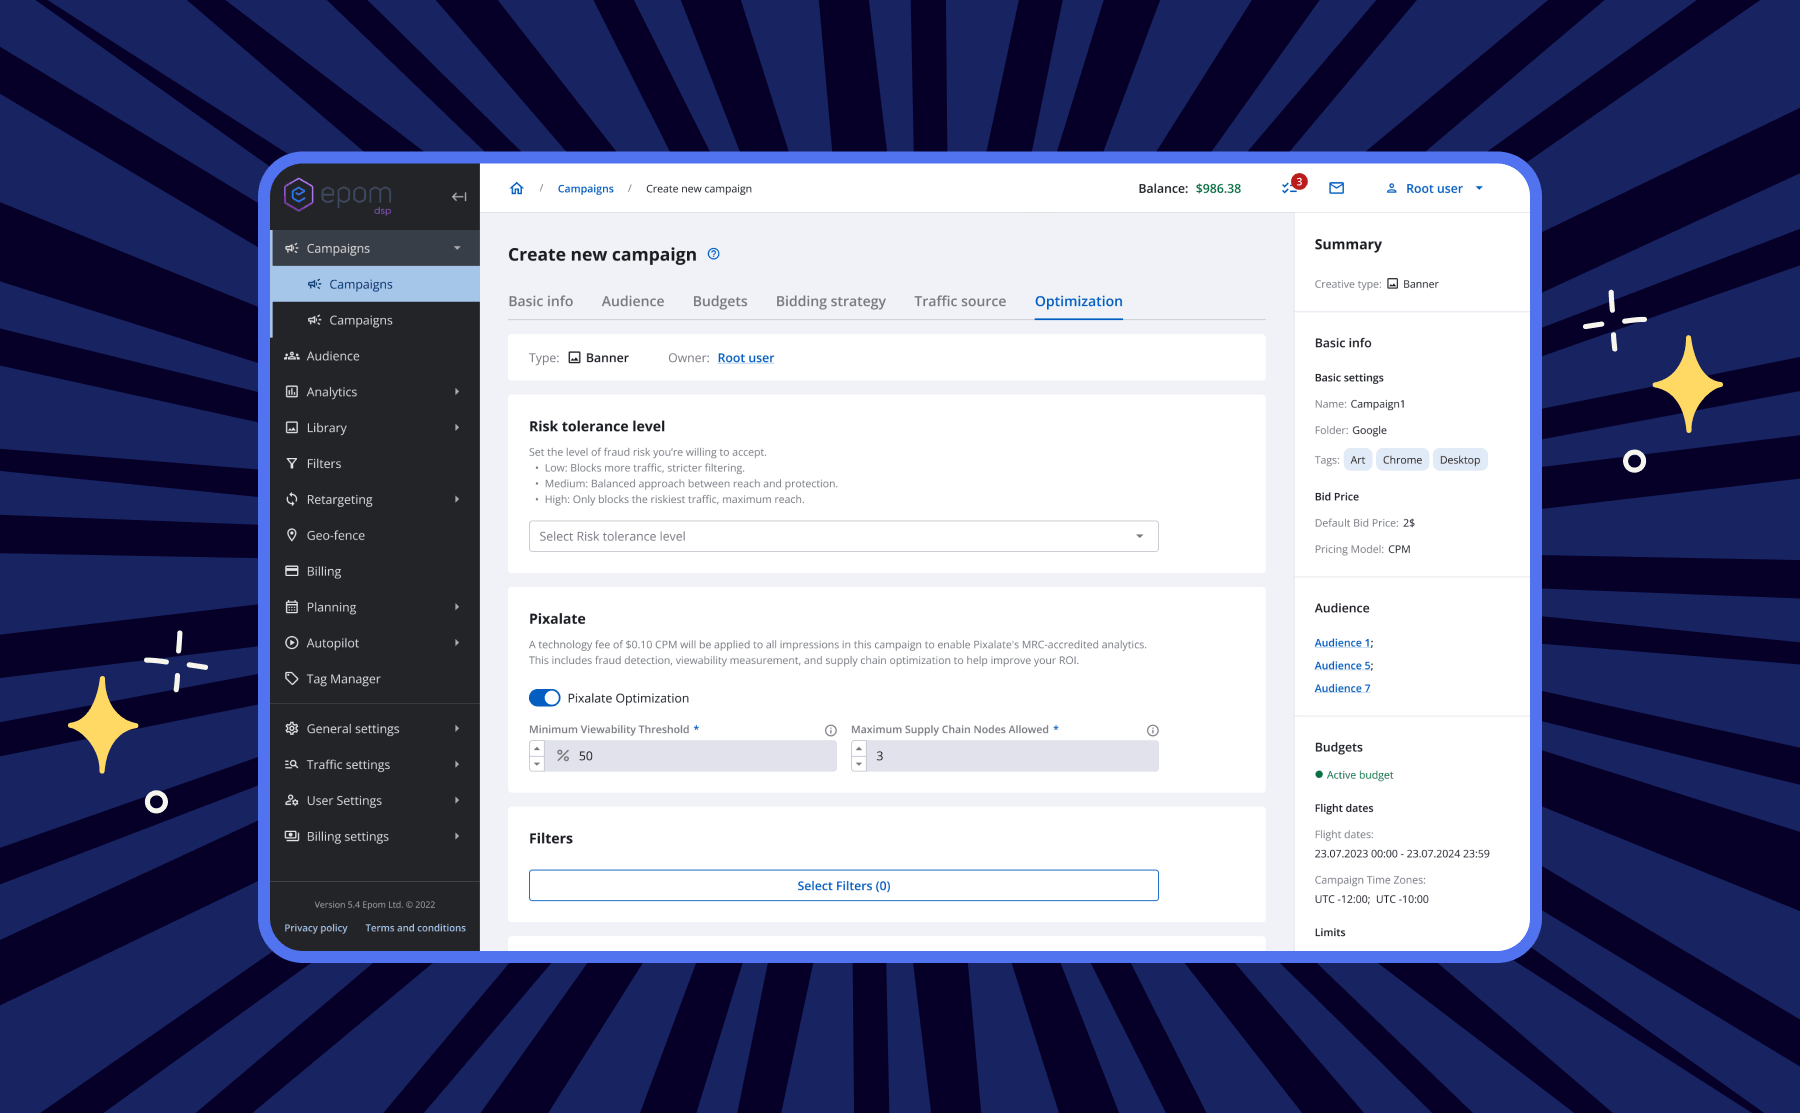Expand the Billing settings submenu arrow
Screen dimensions: 1800x1113
click(x=457, y=836)
